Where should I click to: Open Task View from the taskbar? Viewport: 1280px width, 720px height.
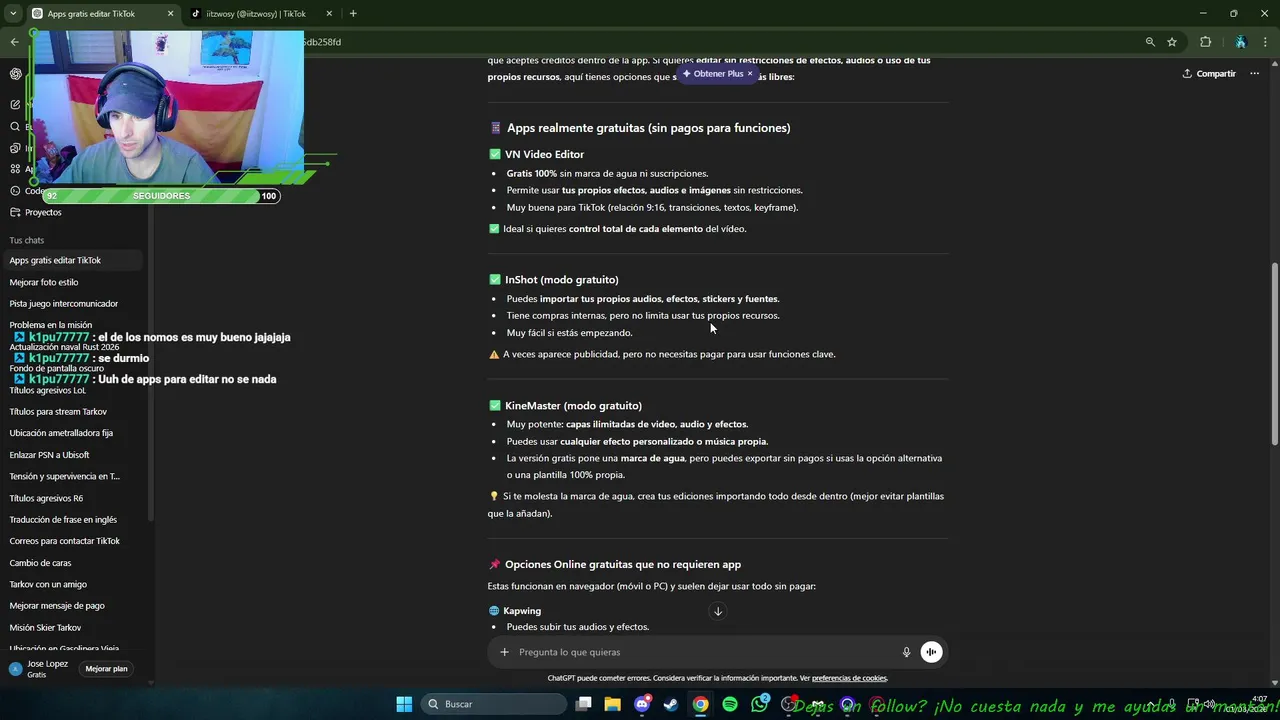coord(584,704)
